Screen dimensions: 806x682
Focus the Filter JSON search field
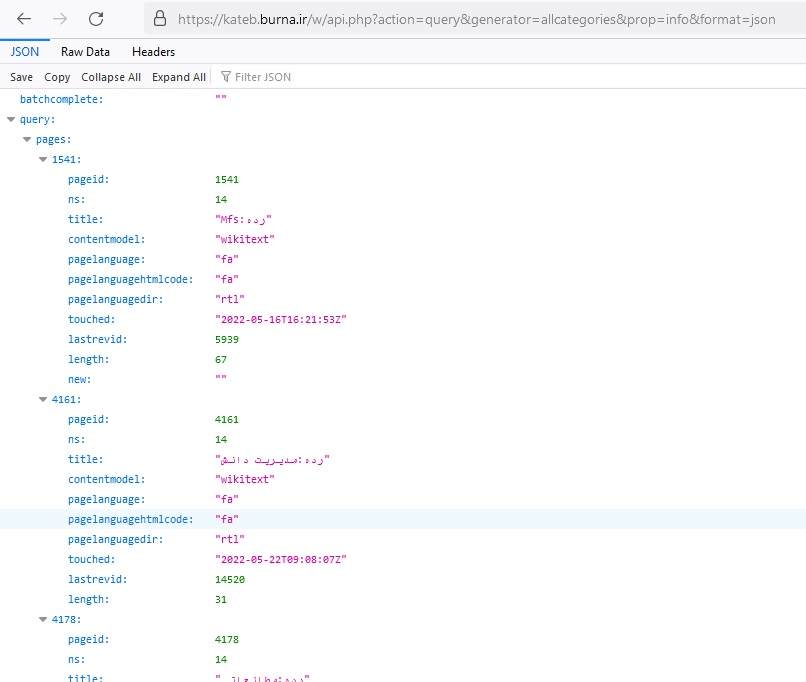pyautogui.click(x=300, y=77)
